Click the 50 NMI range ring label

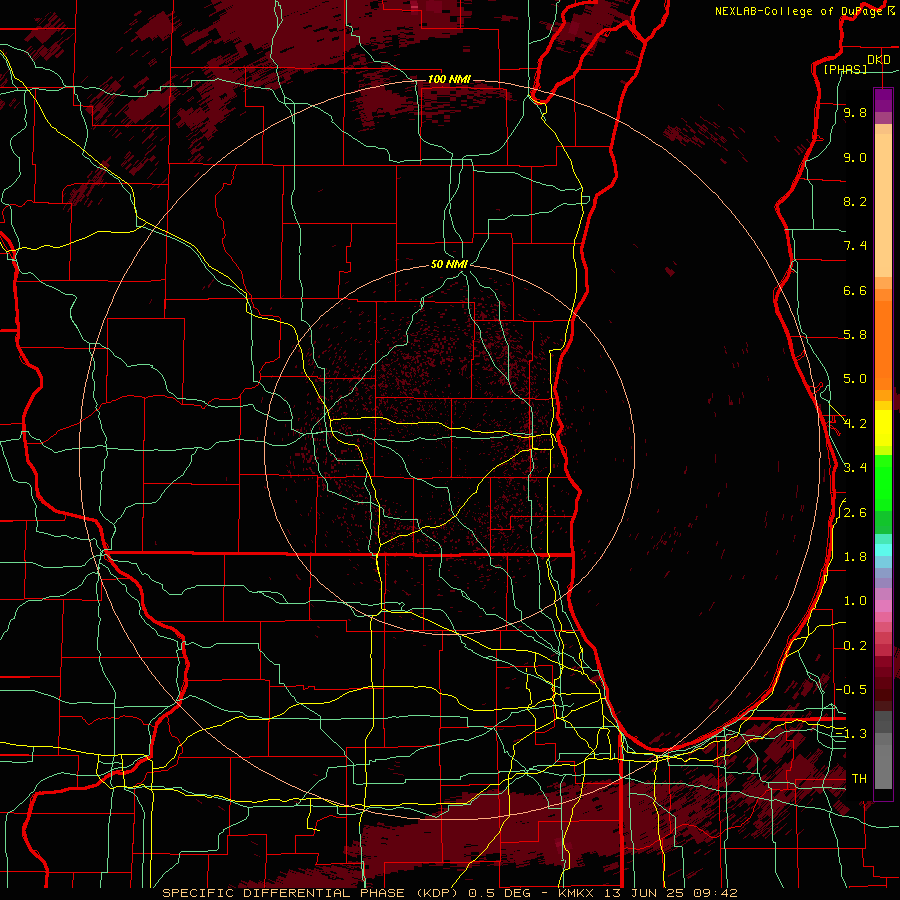[x=449, y=264]
